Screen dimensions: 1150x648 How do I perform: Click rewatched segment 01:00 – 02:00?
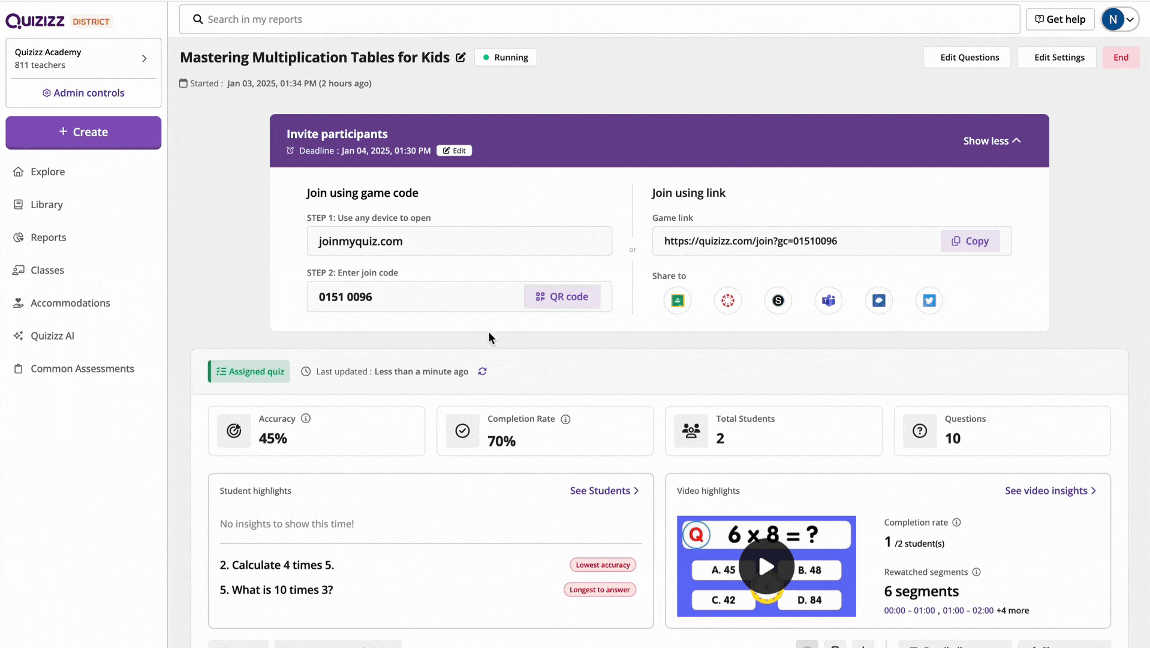(968, 611)
